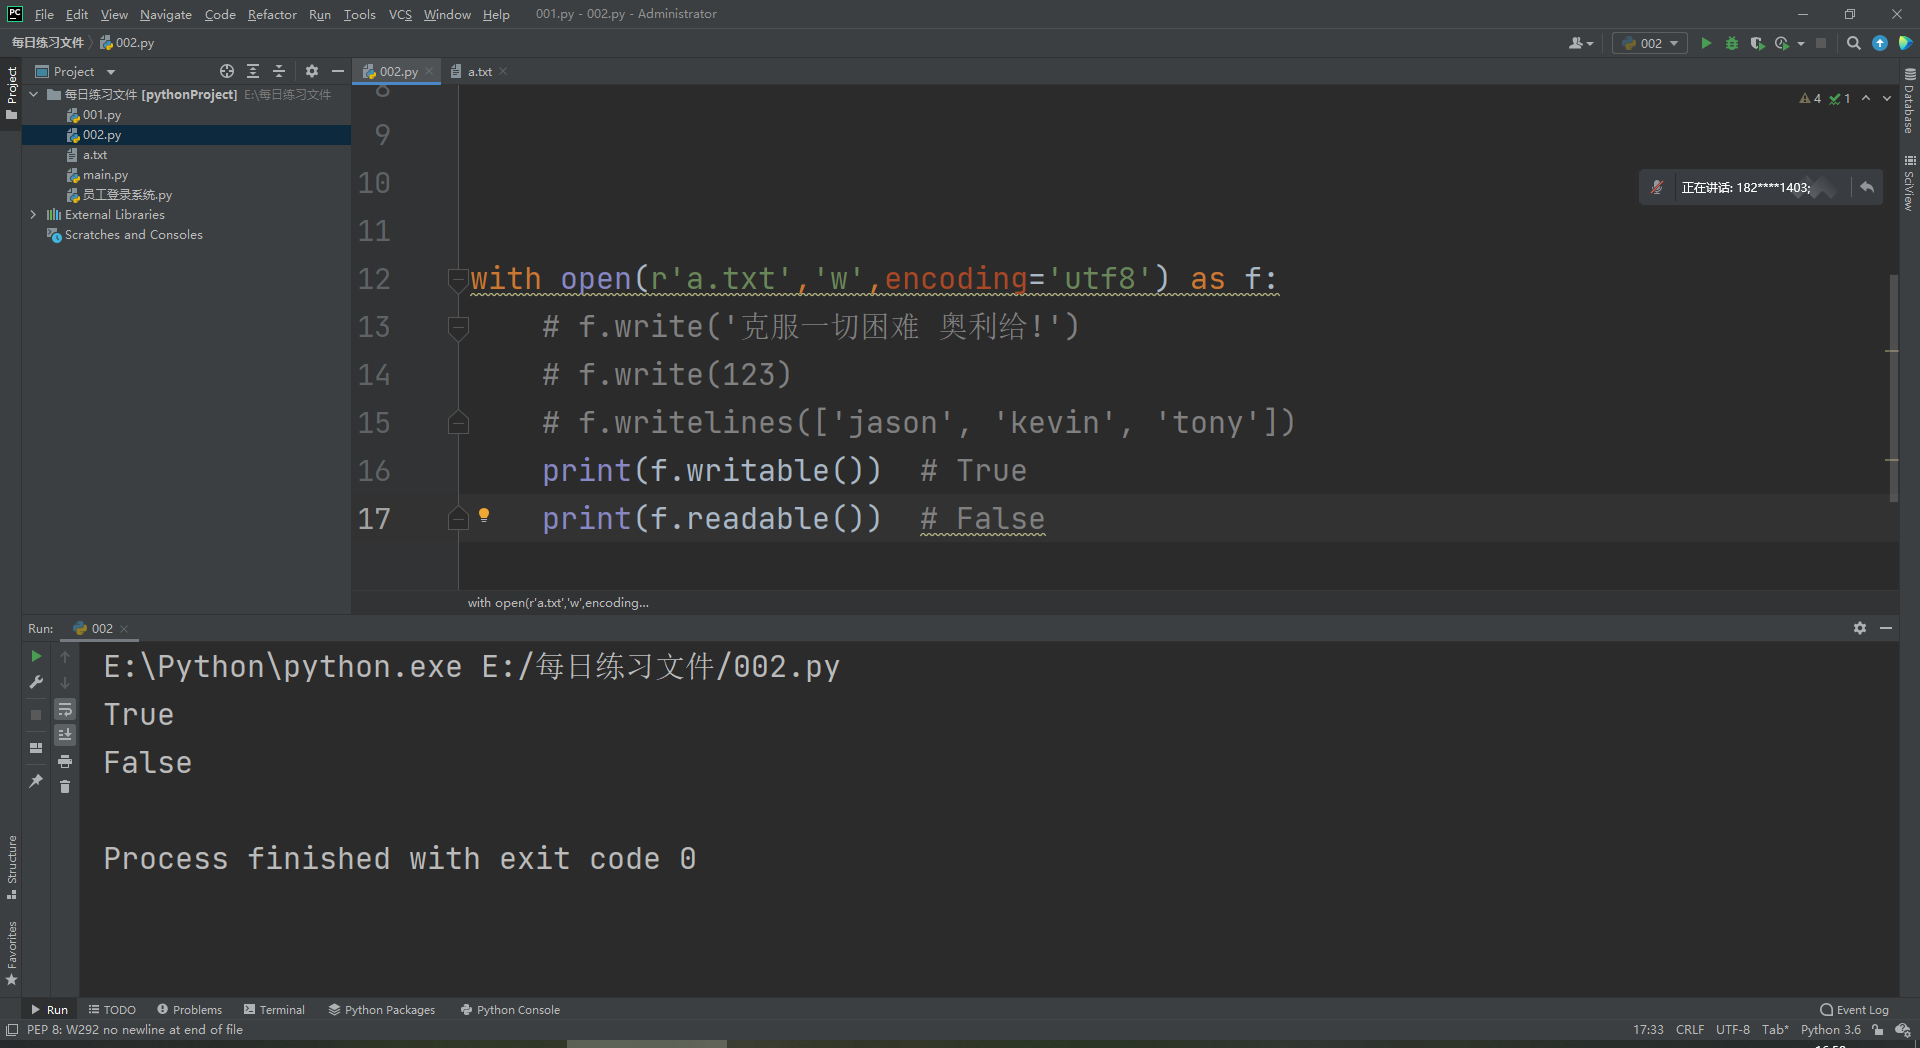The image size is (1920, 1048).
Task: Collapse all items in Project panel
Action: [279, 71]
